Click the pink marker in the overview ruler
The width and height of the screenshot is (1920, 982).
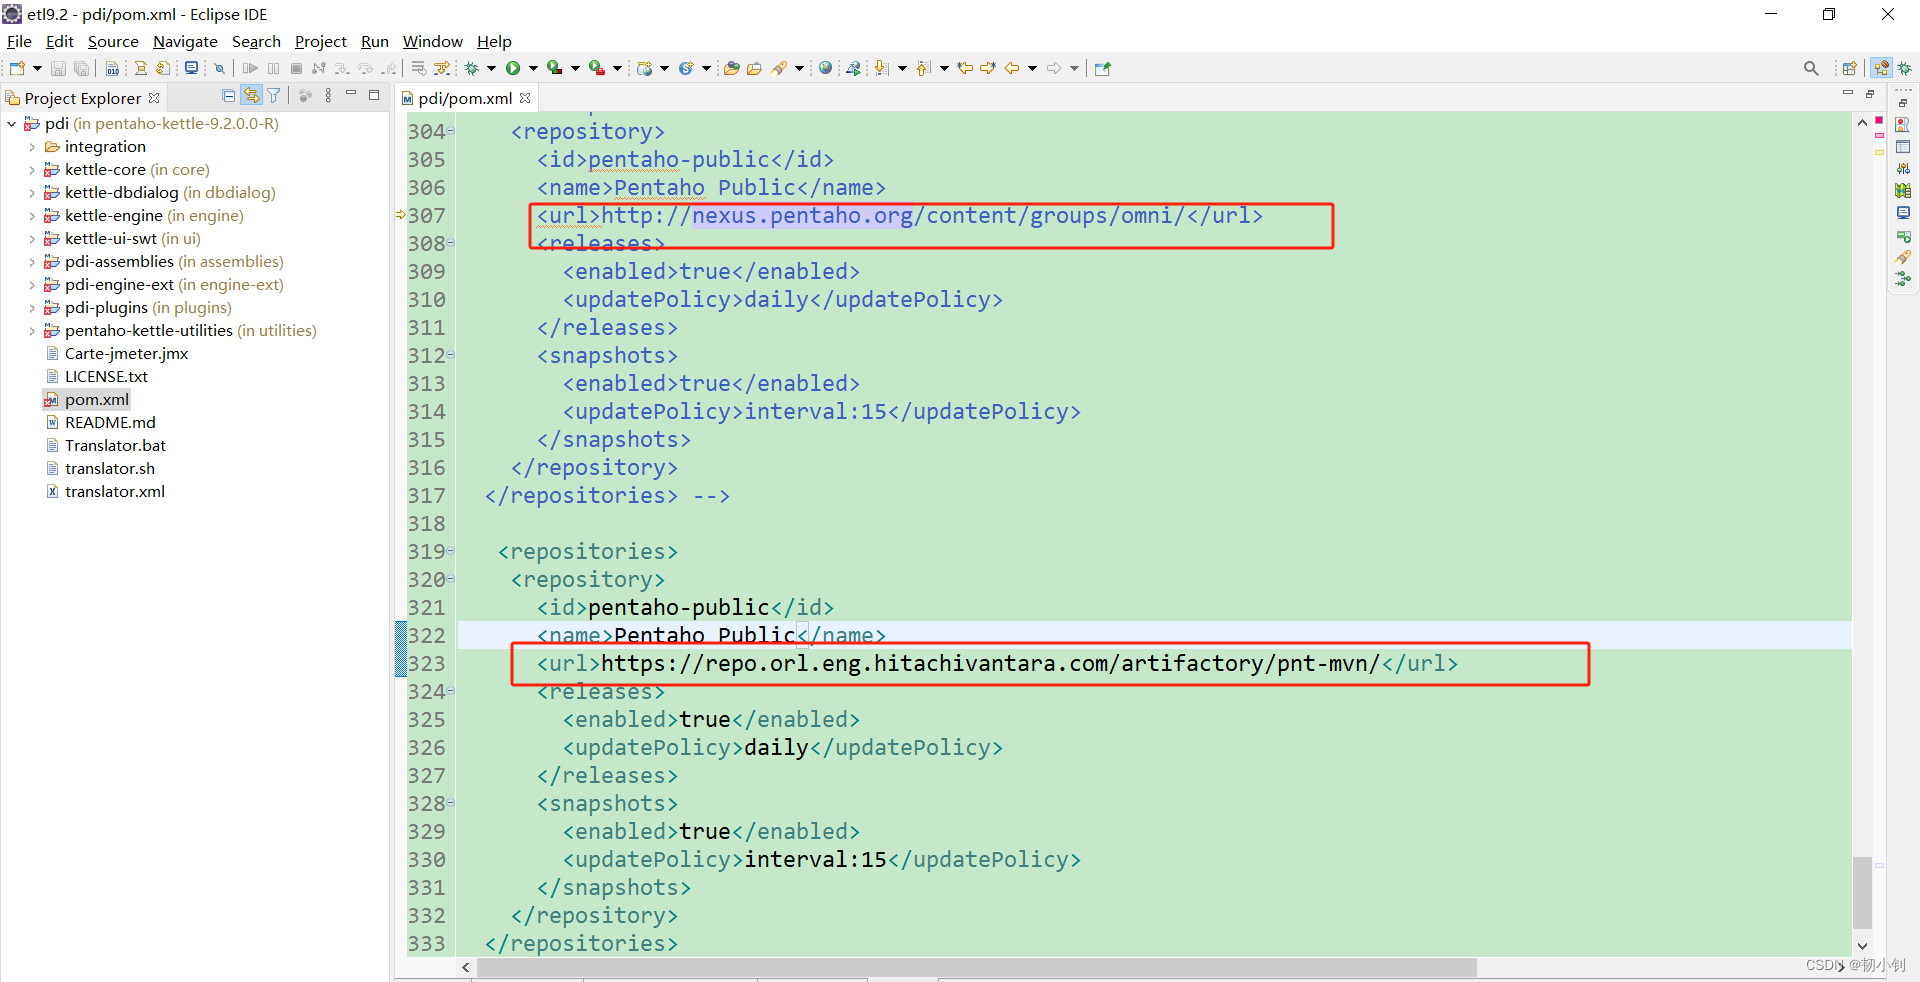coord(1879,135)
